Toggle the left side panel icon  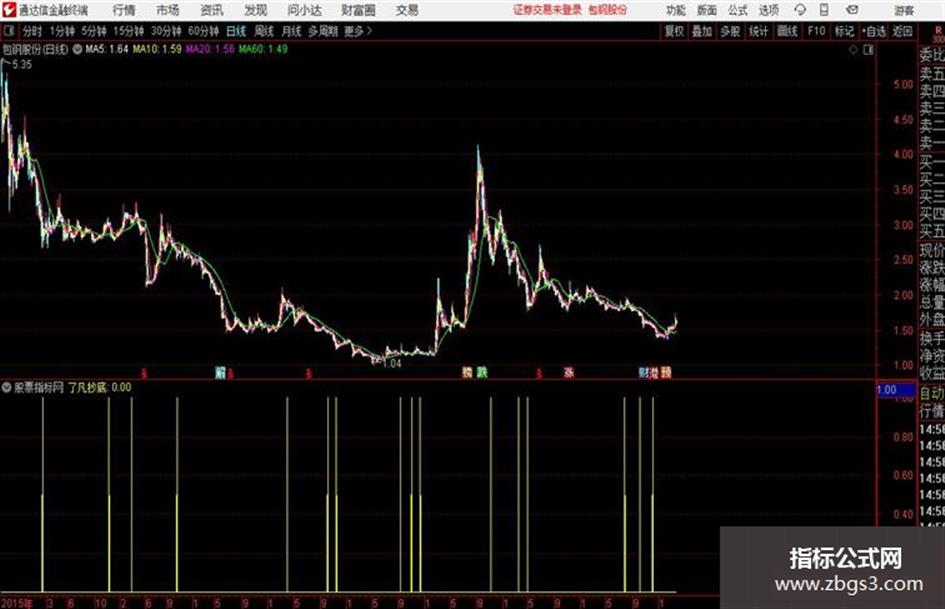coord(9,31)
